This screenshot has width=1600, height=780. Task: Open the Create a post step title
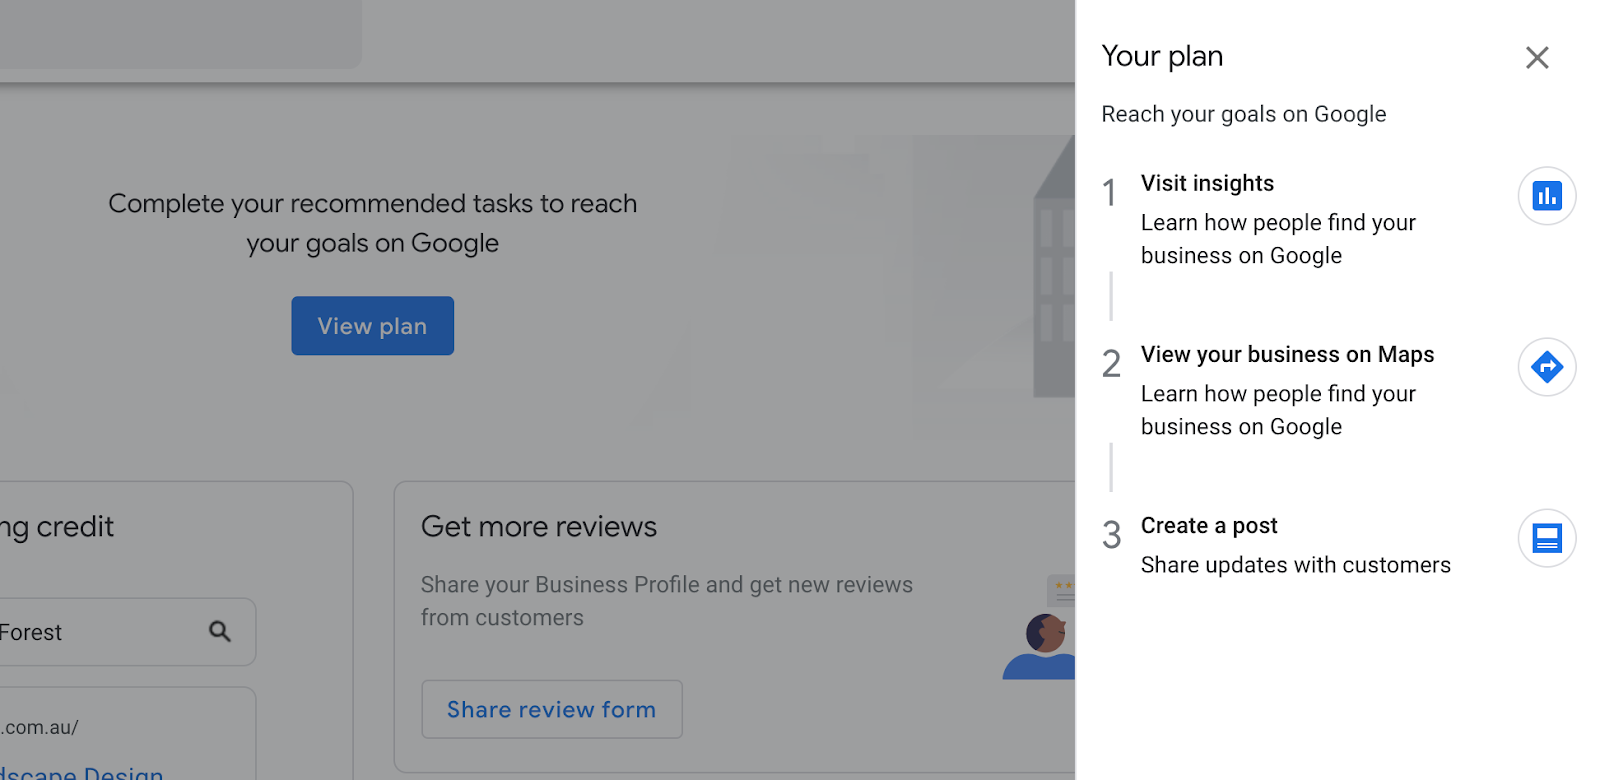click(1209, 525)
